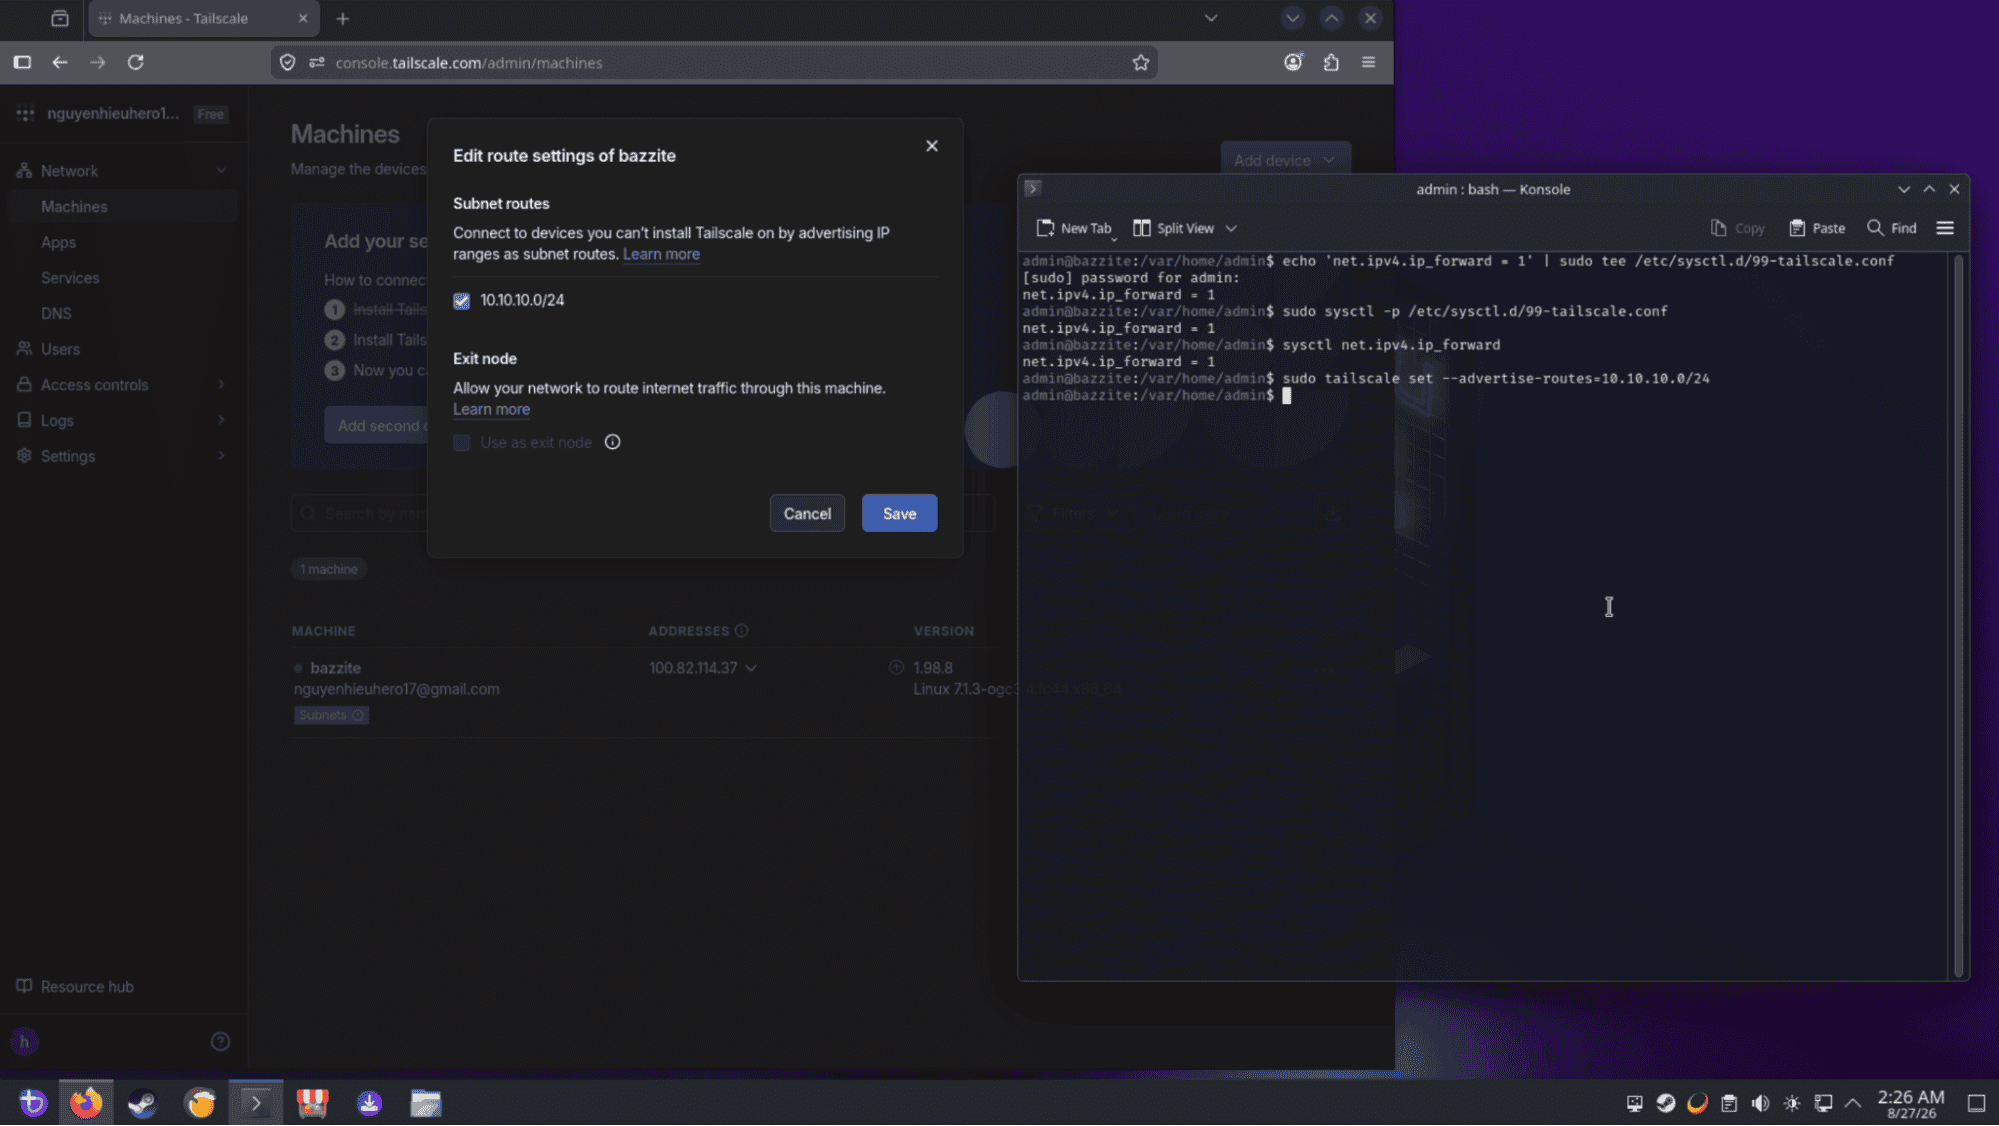
Task: Open the app store icon in taskbar
Action: coord(313,1103)
